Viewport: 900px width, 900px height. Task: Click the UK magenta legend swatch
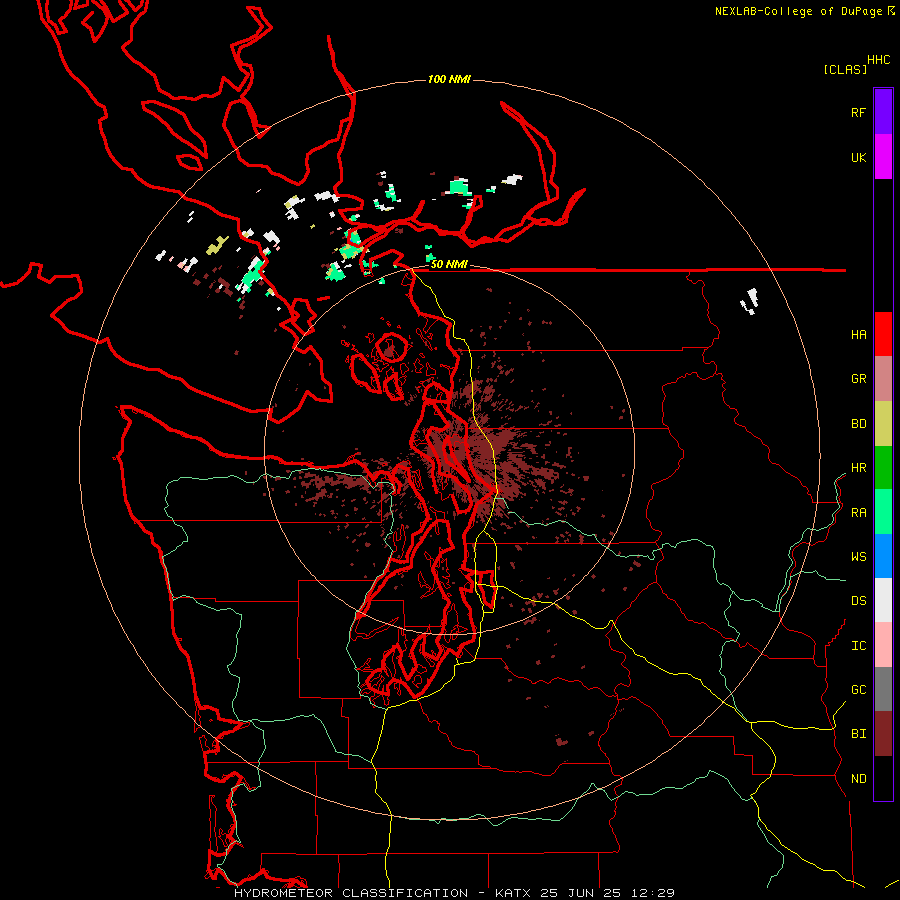883,157
